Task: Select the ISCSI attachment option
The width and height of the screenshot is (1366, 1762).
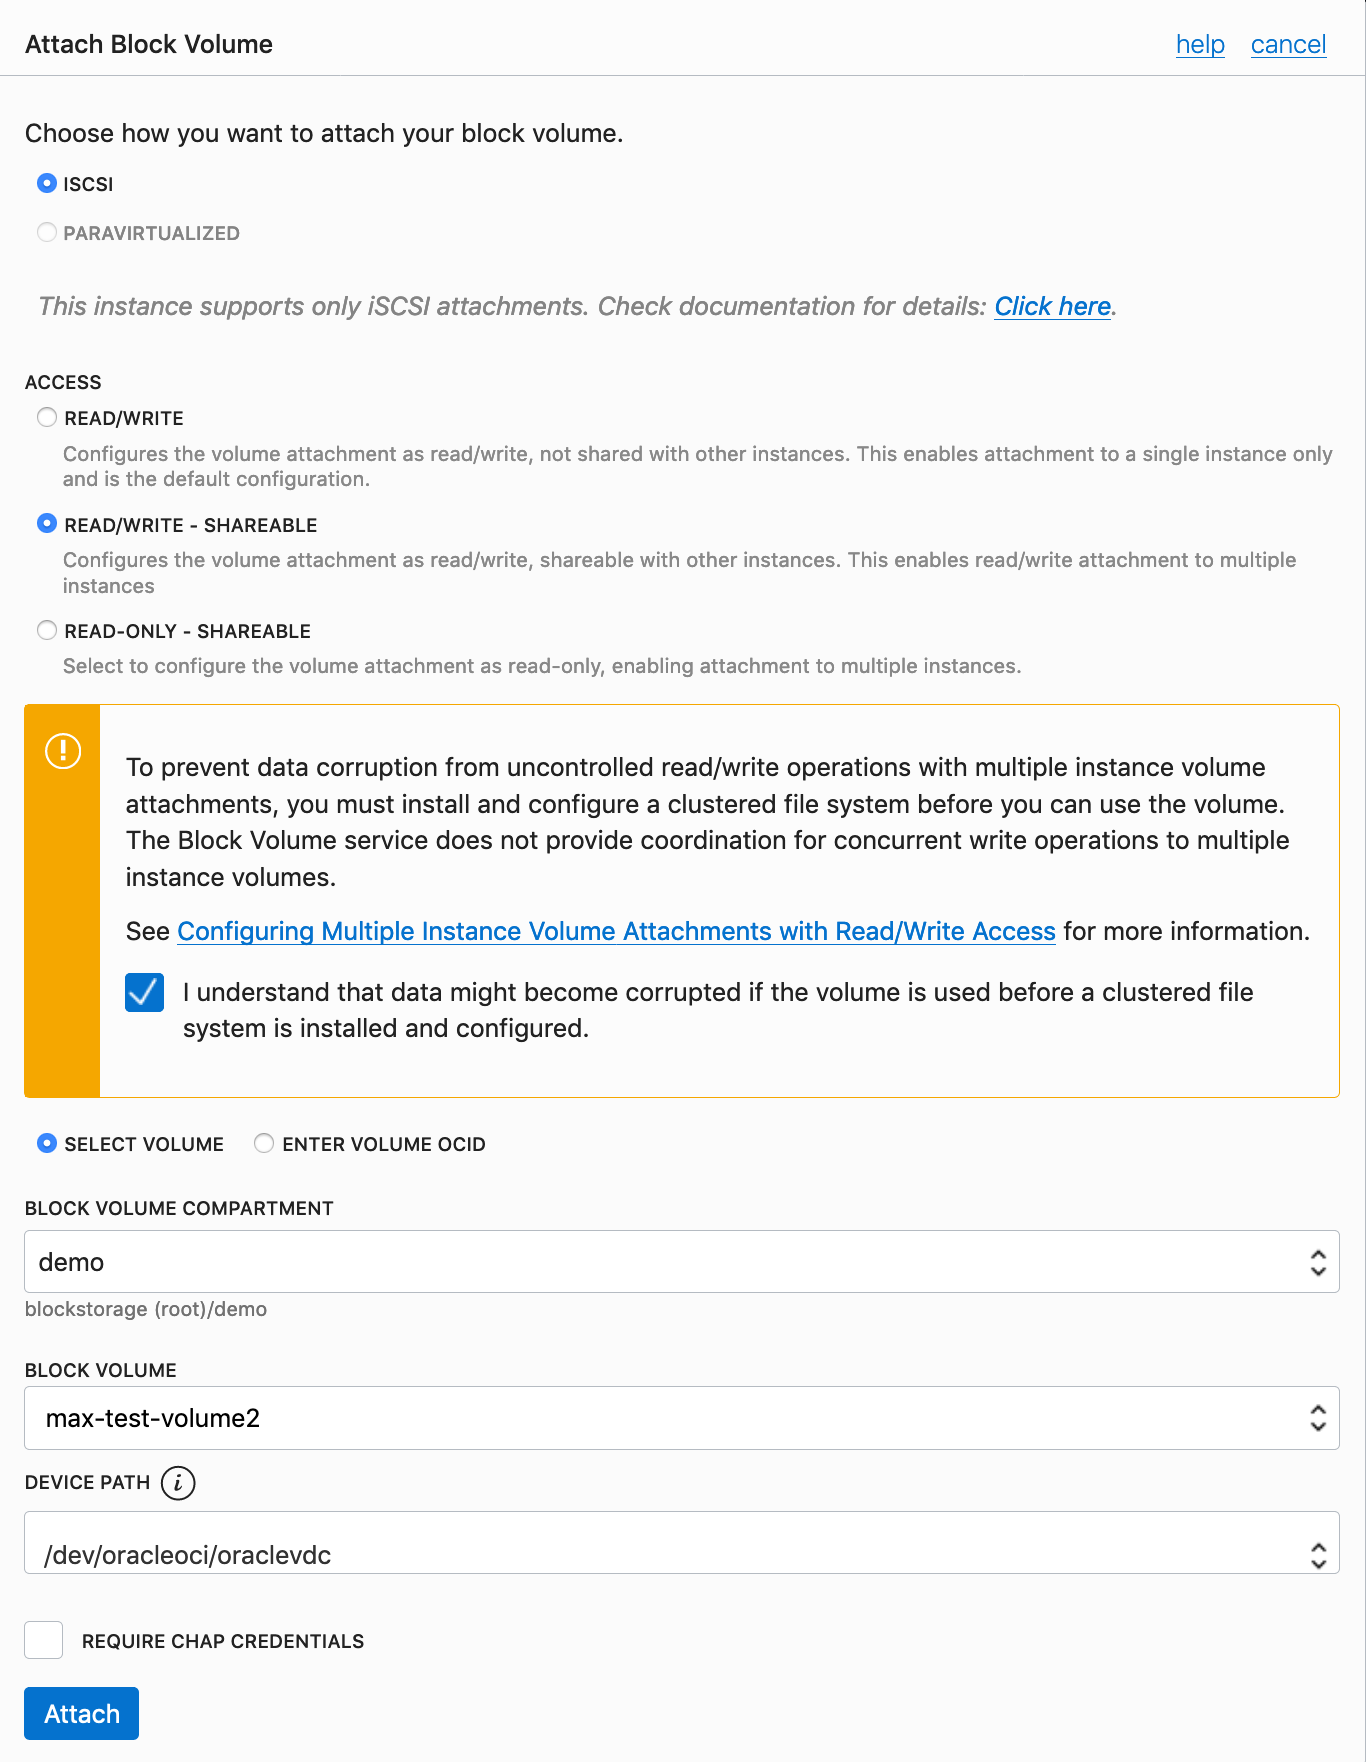Action: [x=47, y=183]
